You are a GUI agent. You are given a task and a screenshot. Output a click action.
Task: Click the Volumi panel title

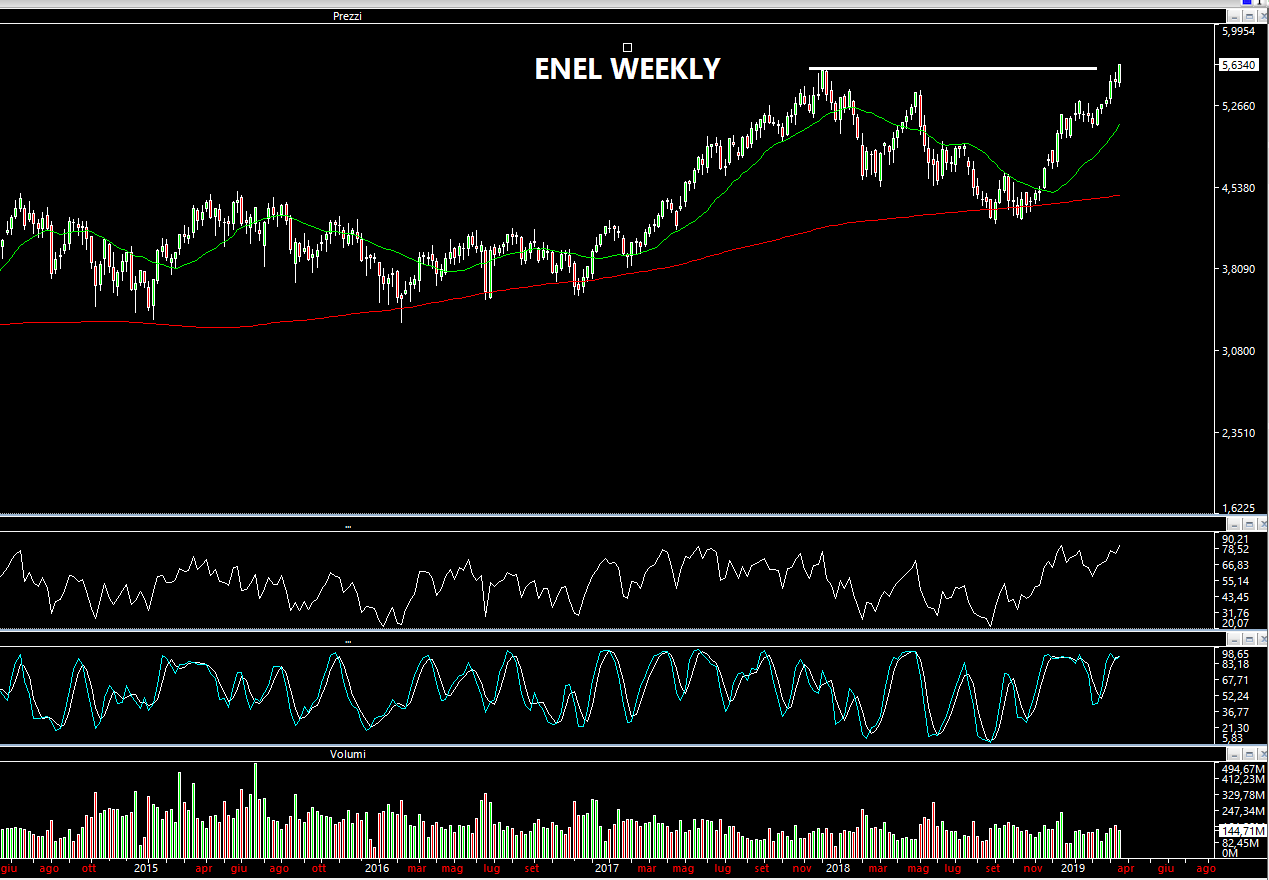[347, 754]
